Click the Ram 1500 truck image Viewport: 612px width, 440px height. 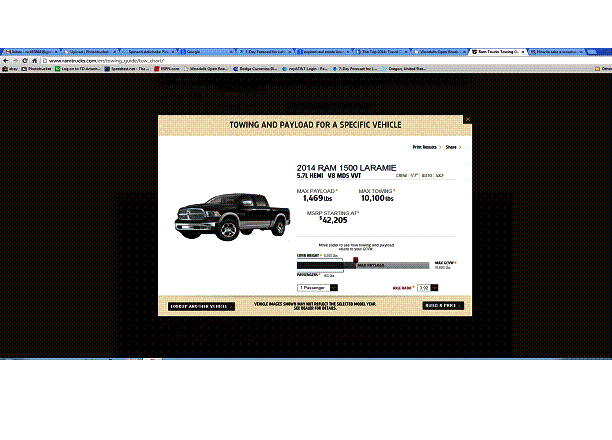233,216
